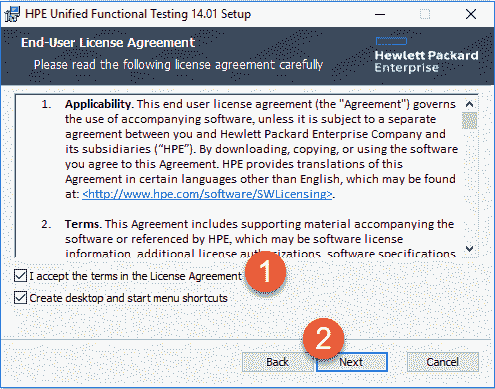Click inside the license agreement text box
495x389 pixels.
pyautogui.click(x=238, y=176)
